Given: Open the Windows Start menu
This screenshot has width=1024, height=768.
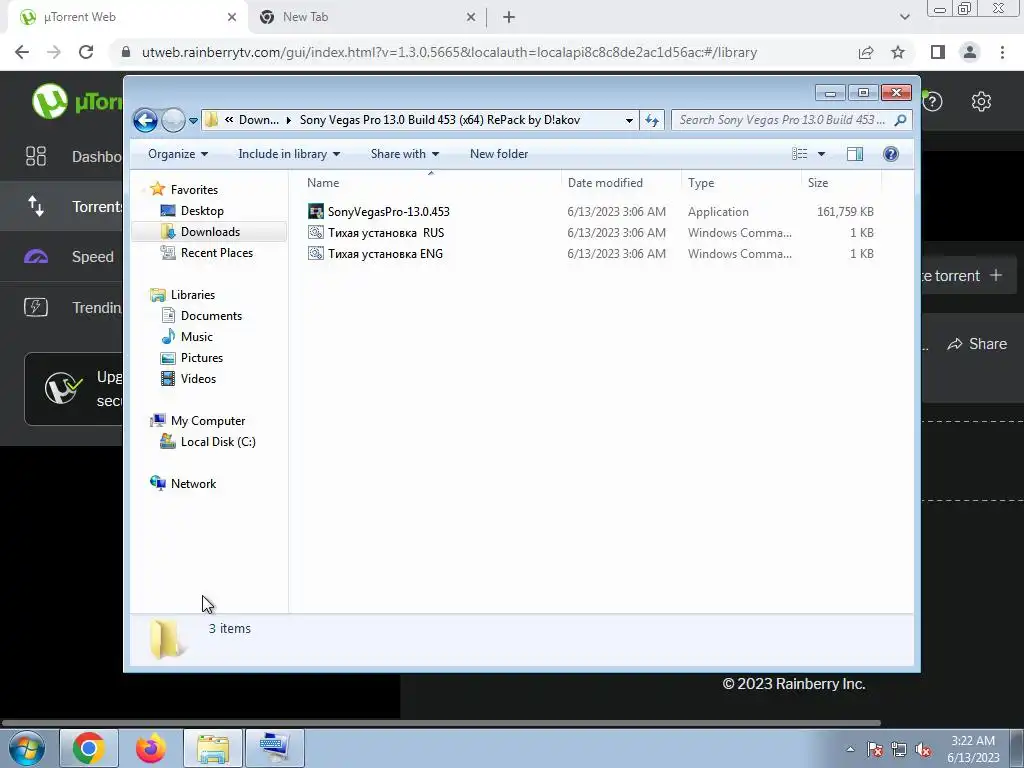Looking at the screenshot, I should (x=27, y=748).
